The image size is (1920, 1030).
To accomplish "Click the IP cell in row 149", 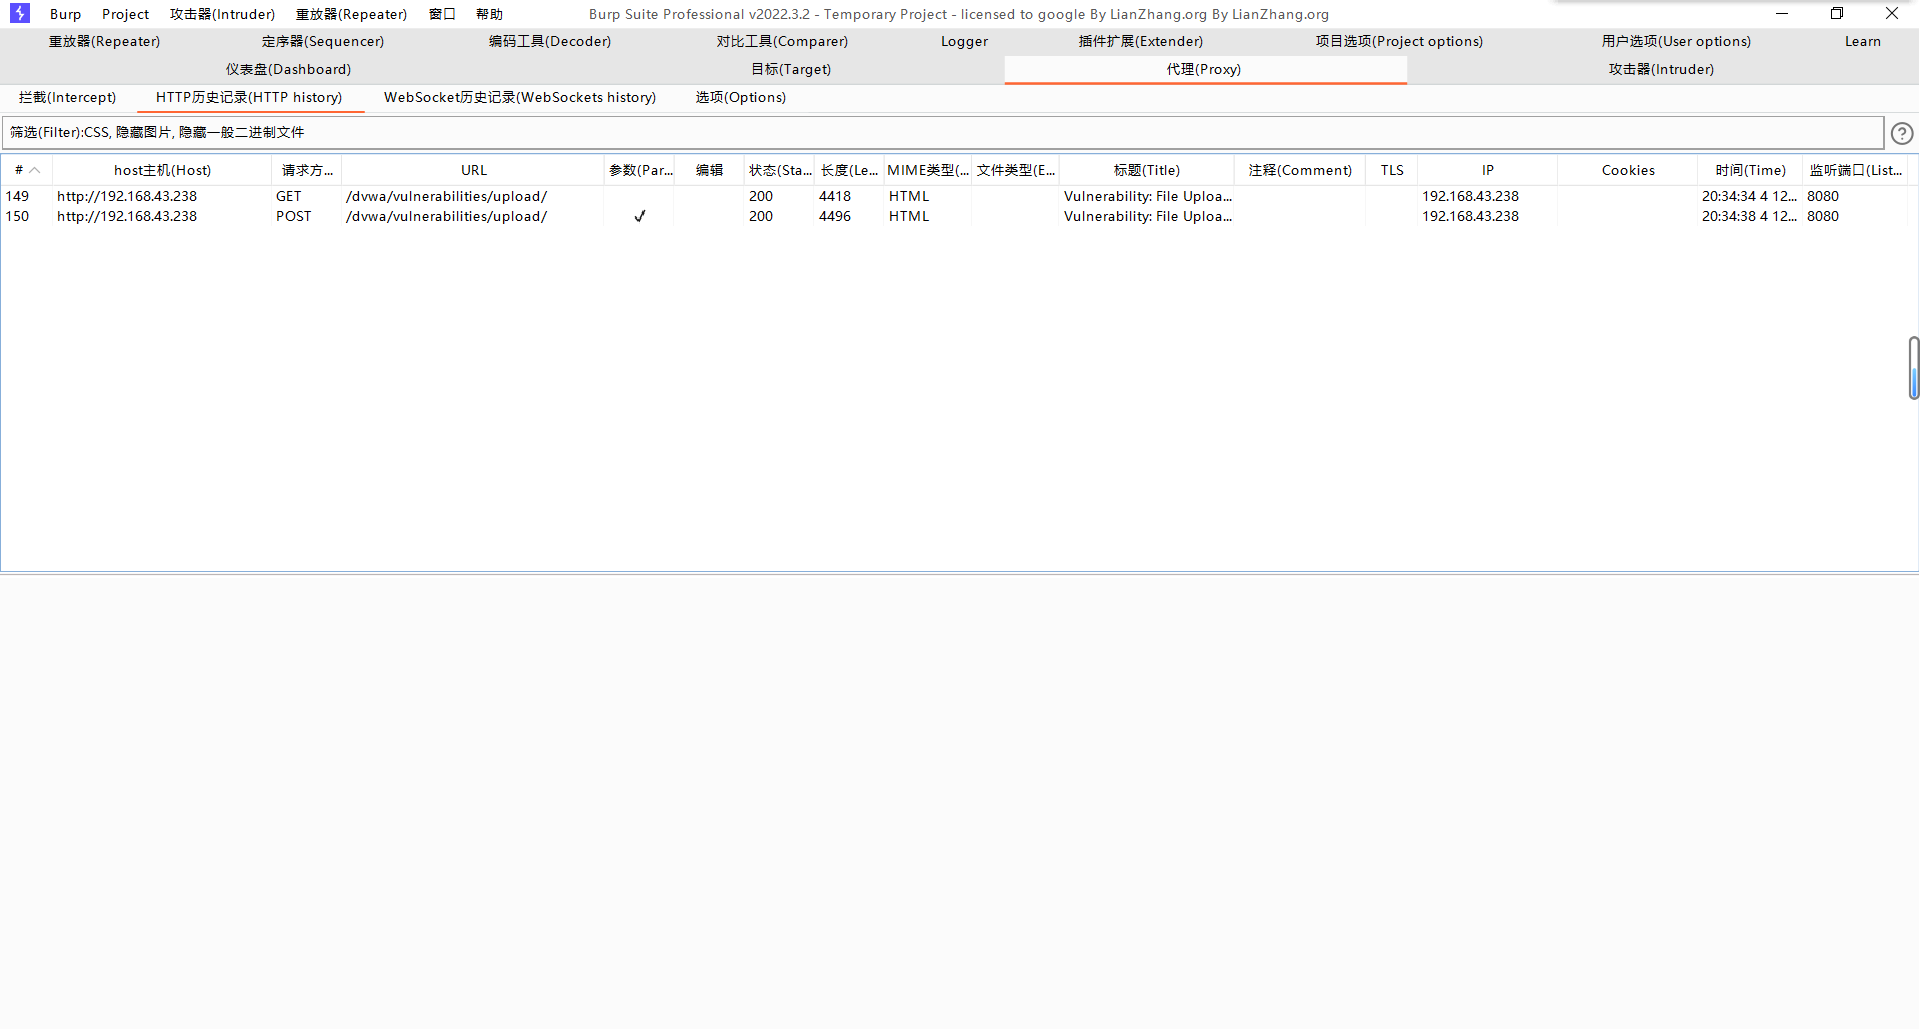I will tap(1471, 196).
